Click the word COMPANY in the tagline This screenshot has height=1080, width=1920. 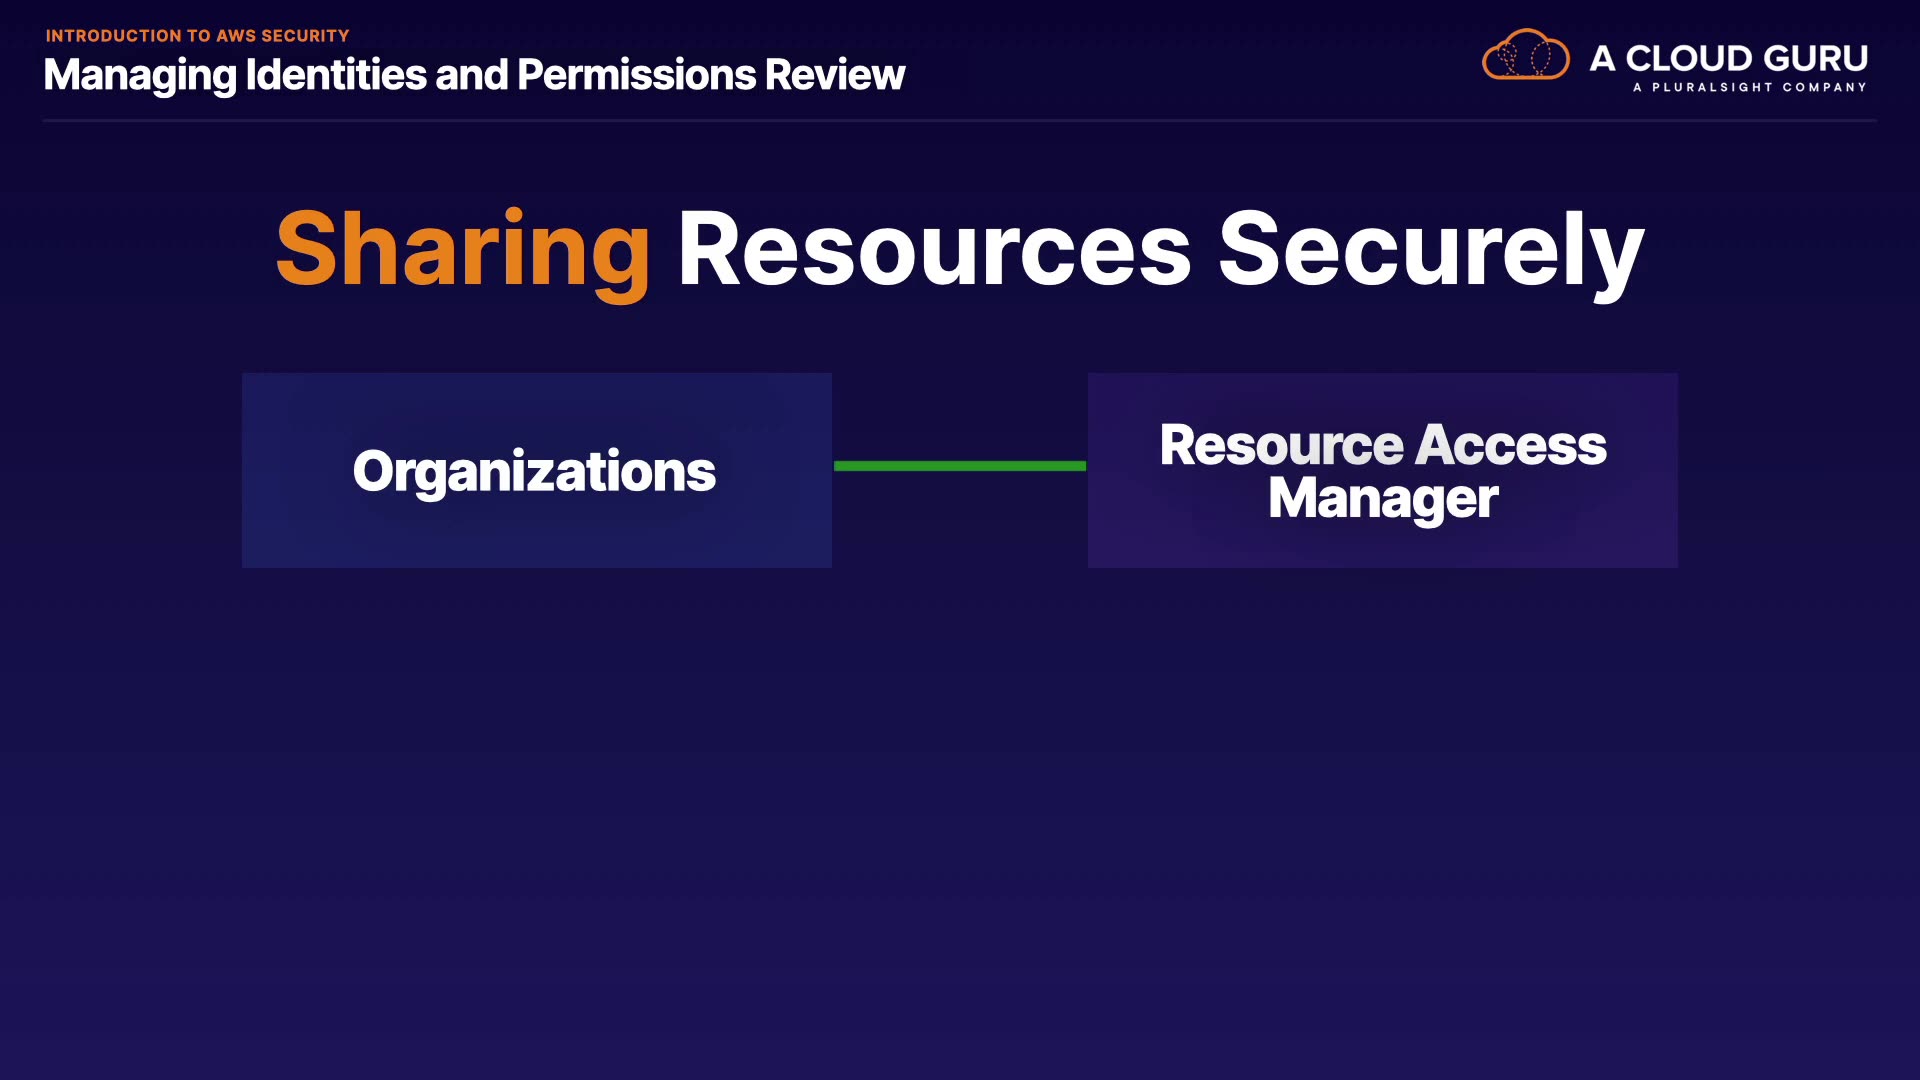tap(1824, 87)
